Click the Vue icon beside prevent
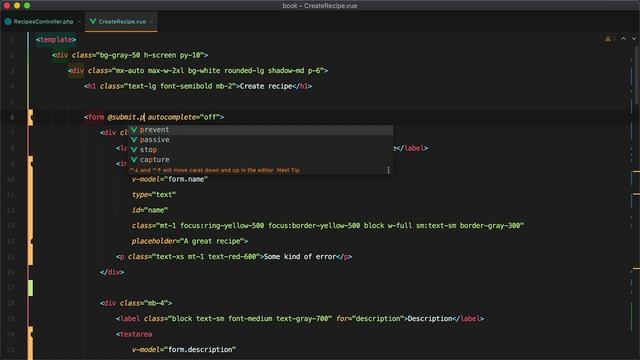 134,129
